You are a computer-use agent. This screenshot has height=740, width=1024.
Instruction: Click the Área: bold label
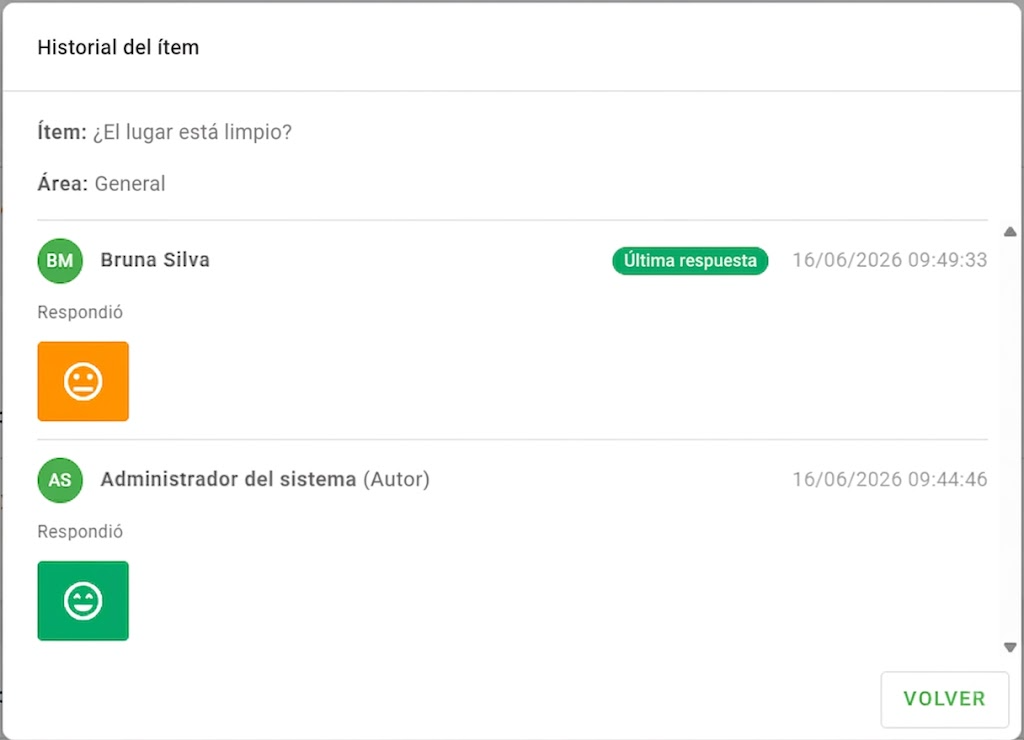[63, 183]
